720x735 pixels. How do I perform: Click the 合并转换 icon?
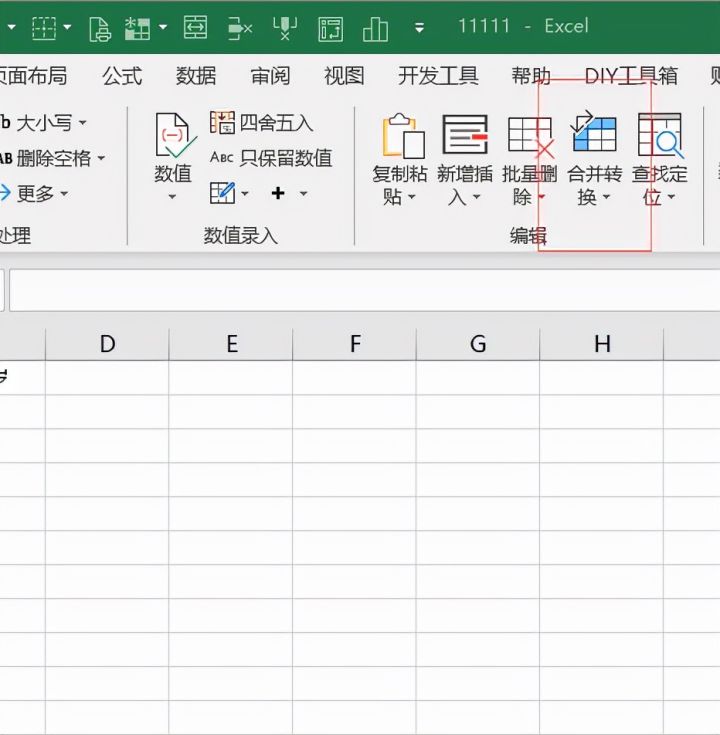tap(593, 132)
